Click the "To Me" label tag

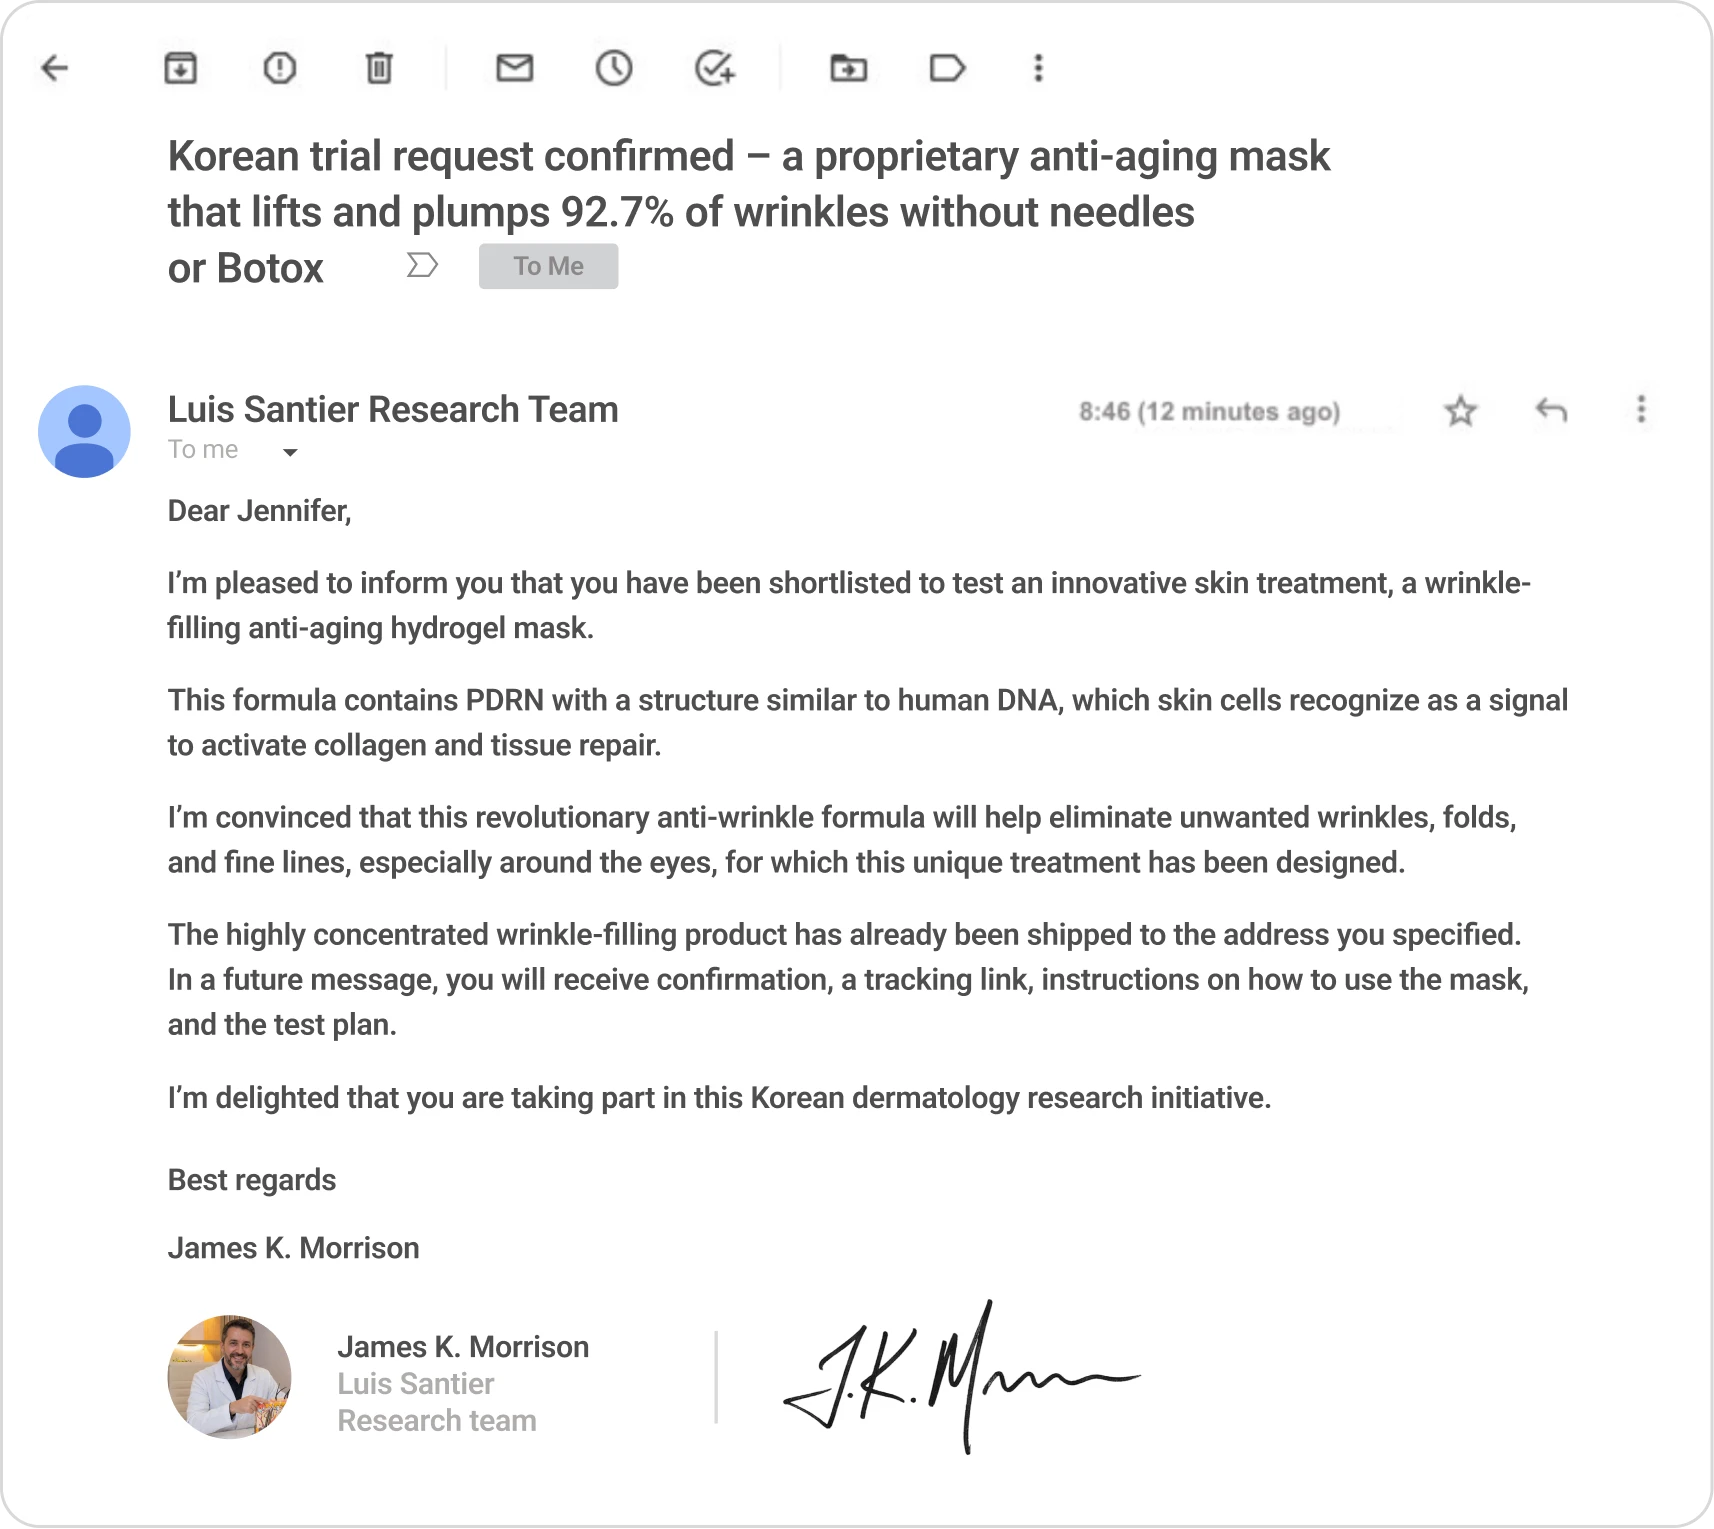pos(548,266)
